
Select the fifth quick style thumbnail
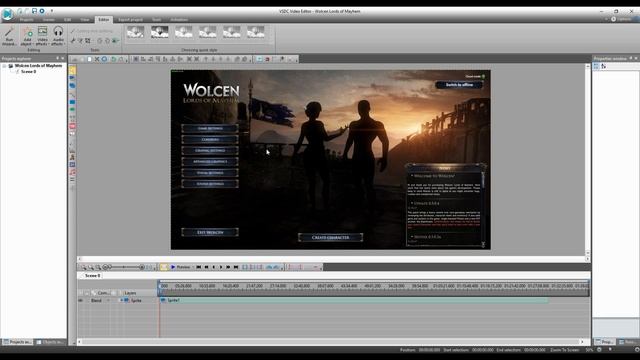232,32
